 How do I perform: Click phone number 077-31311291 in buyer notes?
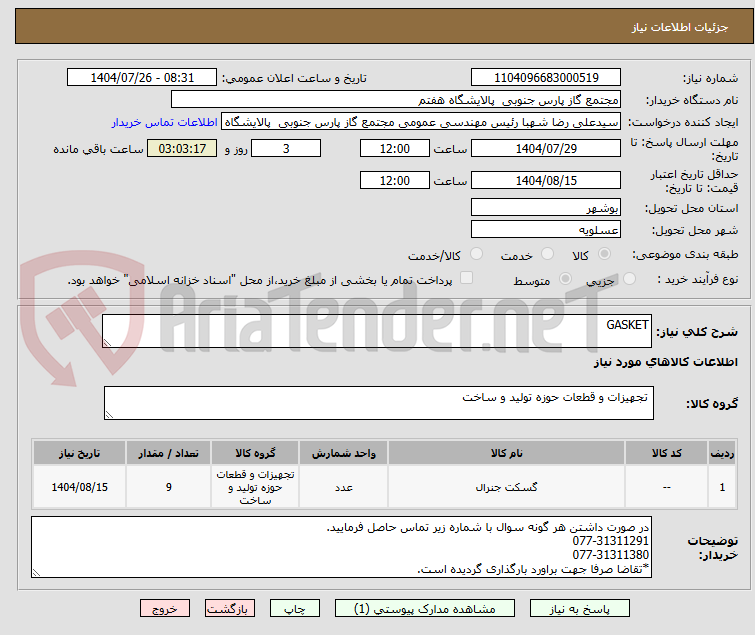tap(610, 541)
